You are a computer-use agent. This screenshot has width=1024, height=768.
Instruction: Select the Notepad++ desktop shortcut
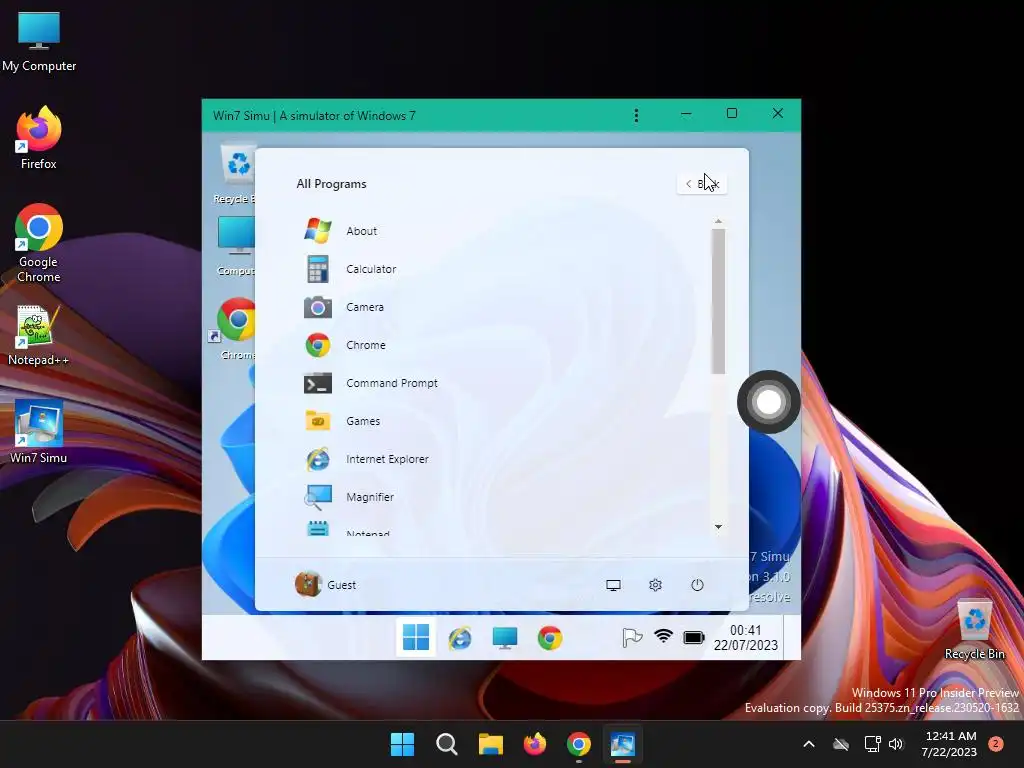click(x=39, y=336)
